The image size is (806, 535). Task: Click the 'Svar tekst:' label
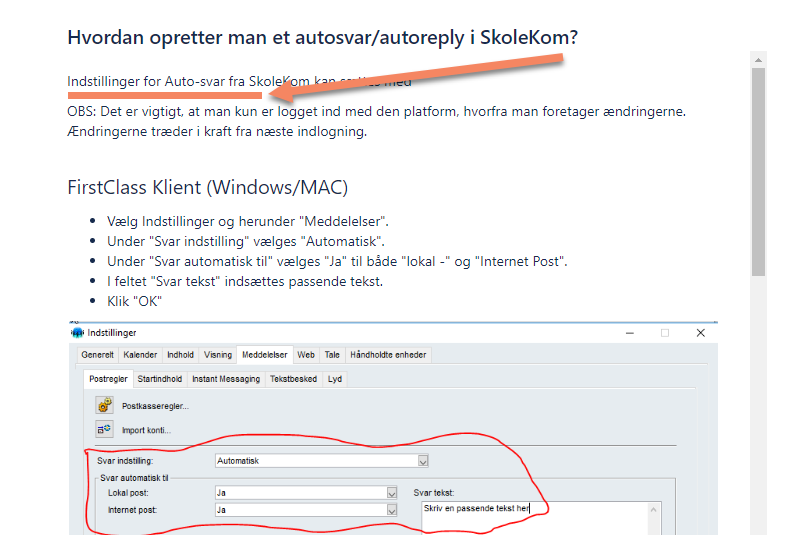434,493
